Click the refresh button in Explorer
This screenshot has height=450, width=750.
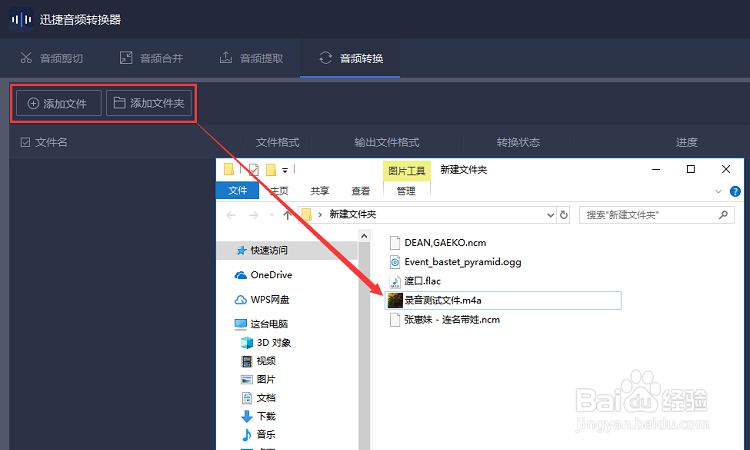click(564, 215)
